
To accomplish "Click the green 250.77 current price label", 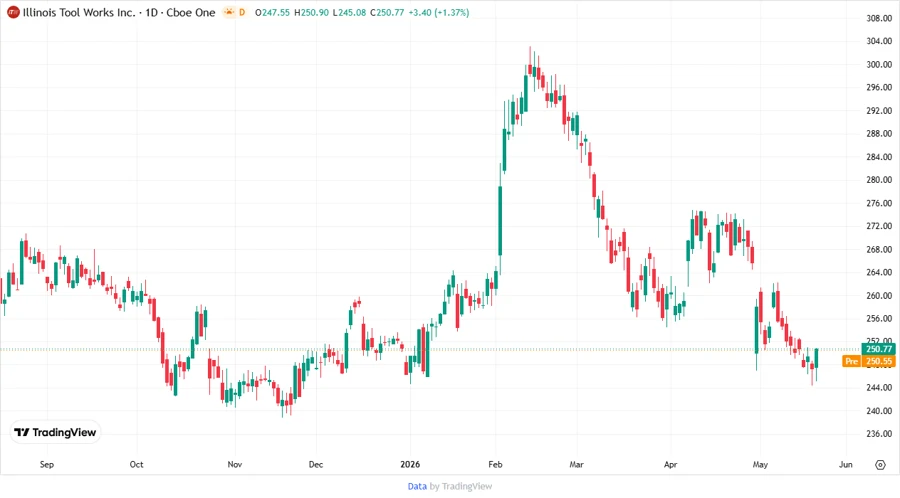I will [x=879, y=349].
